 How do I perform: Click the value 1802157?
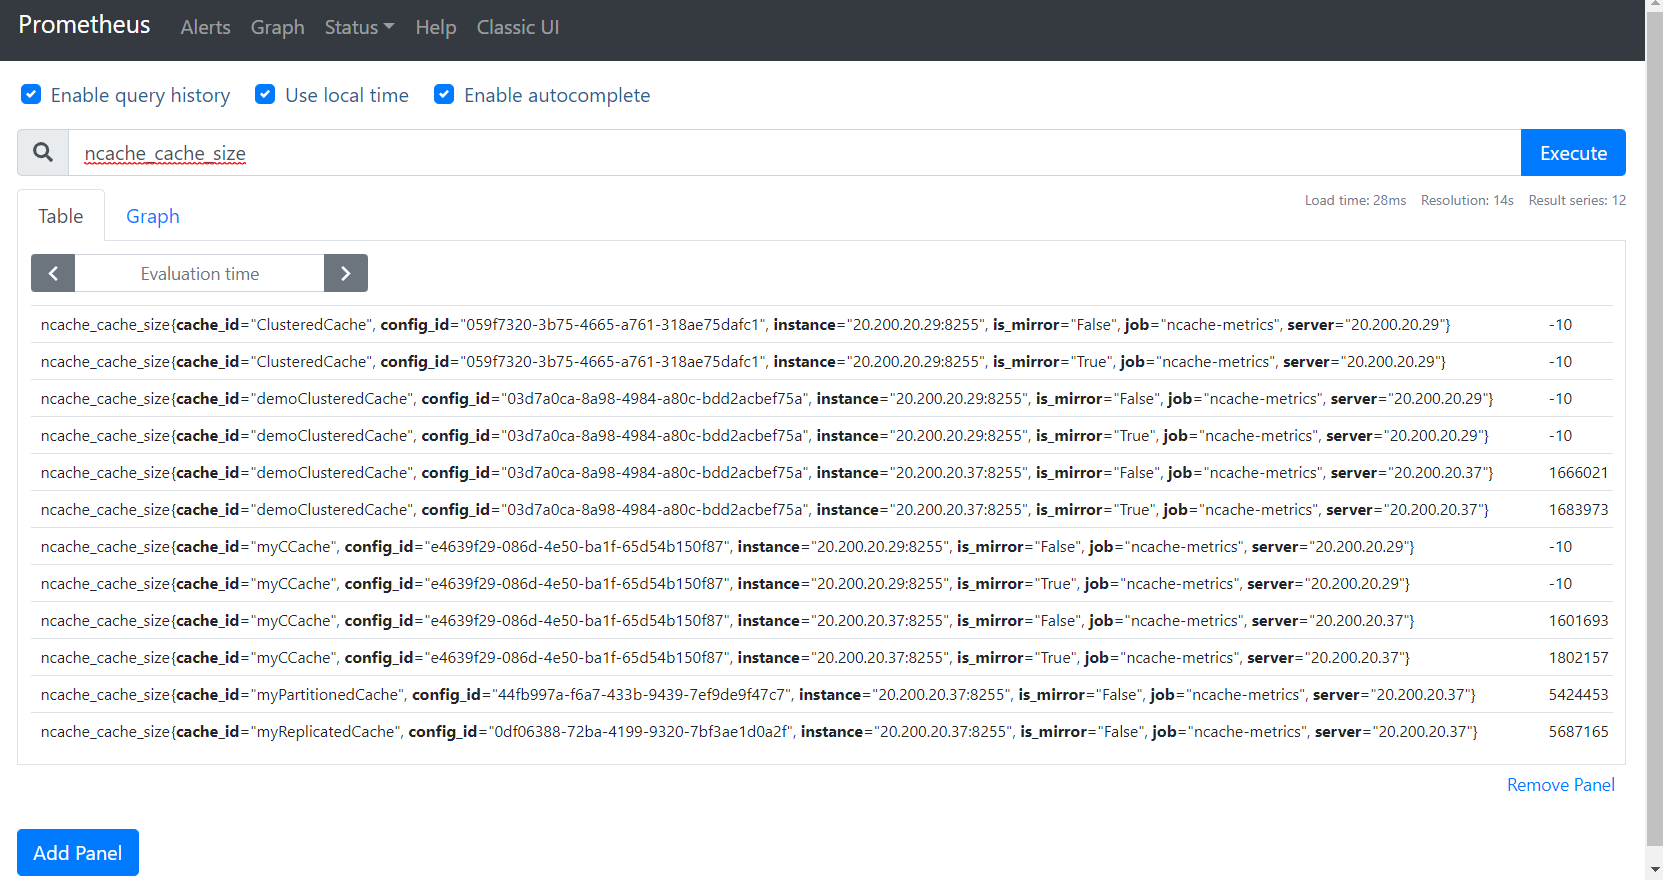1578,657
